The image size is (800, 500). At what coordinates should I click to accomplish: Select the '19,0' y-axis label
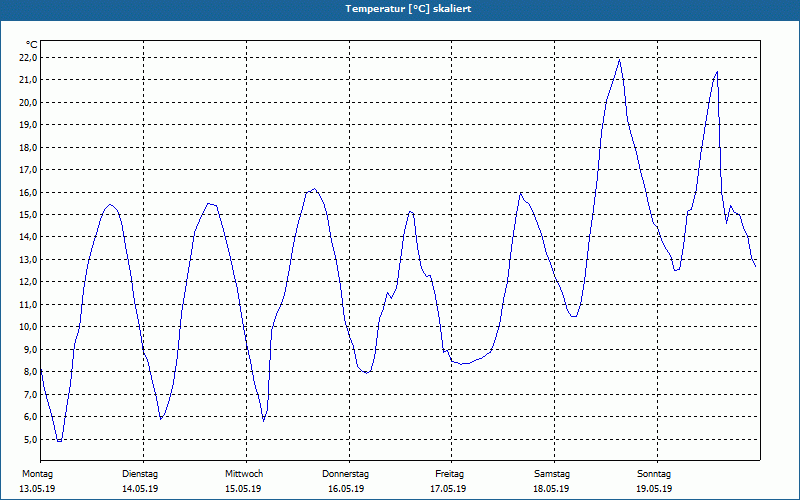pyautogui.click(x=28, y=124)
